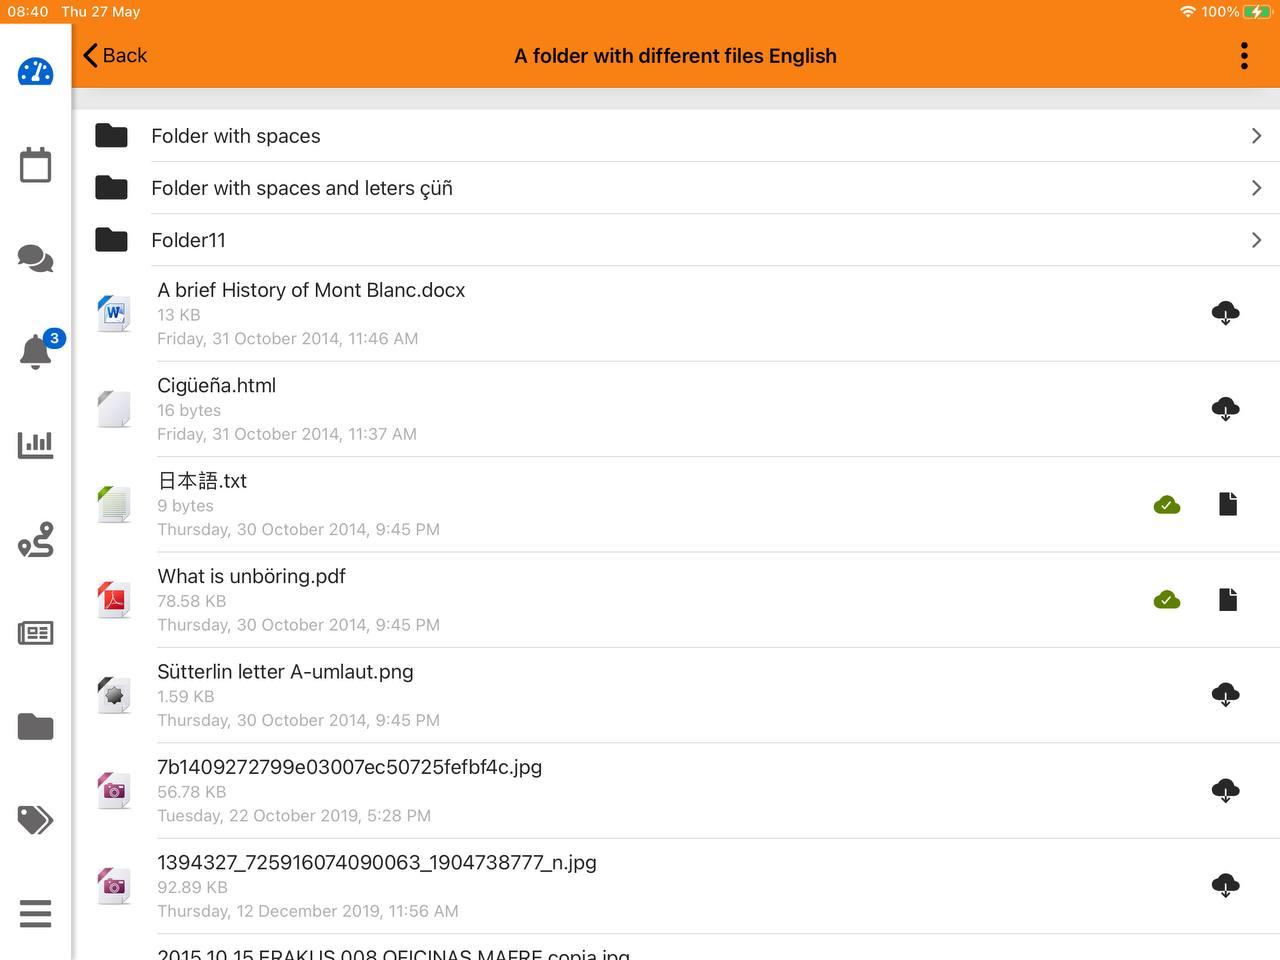Image resolution: width=1280 pixels, height=960 pixels.
Task: Click text file type icon of 日本語.txt
Action: pyautogui.click(x=114, y=504)
